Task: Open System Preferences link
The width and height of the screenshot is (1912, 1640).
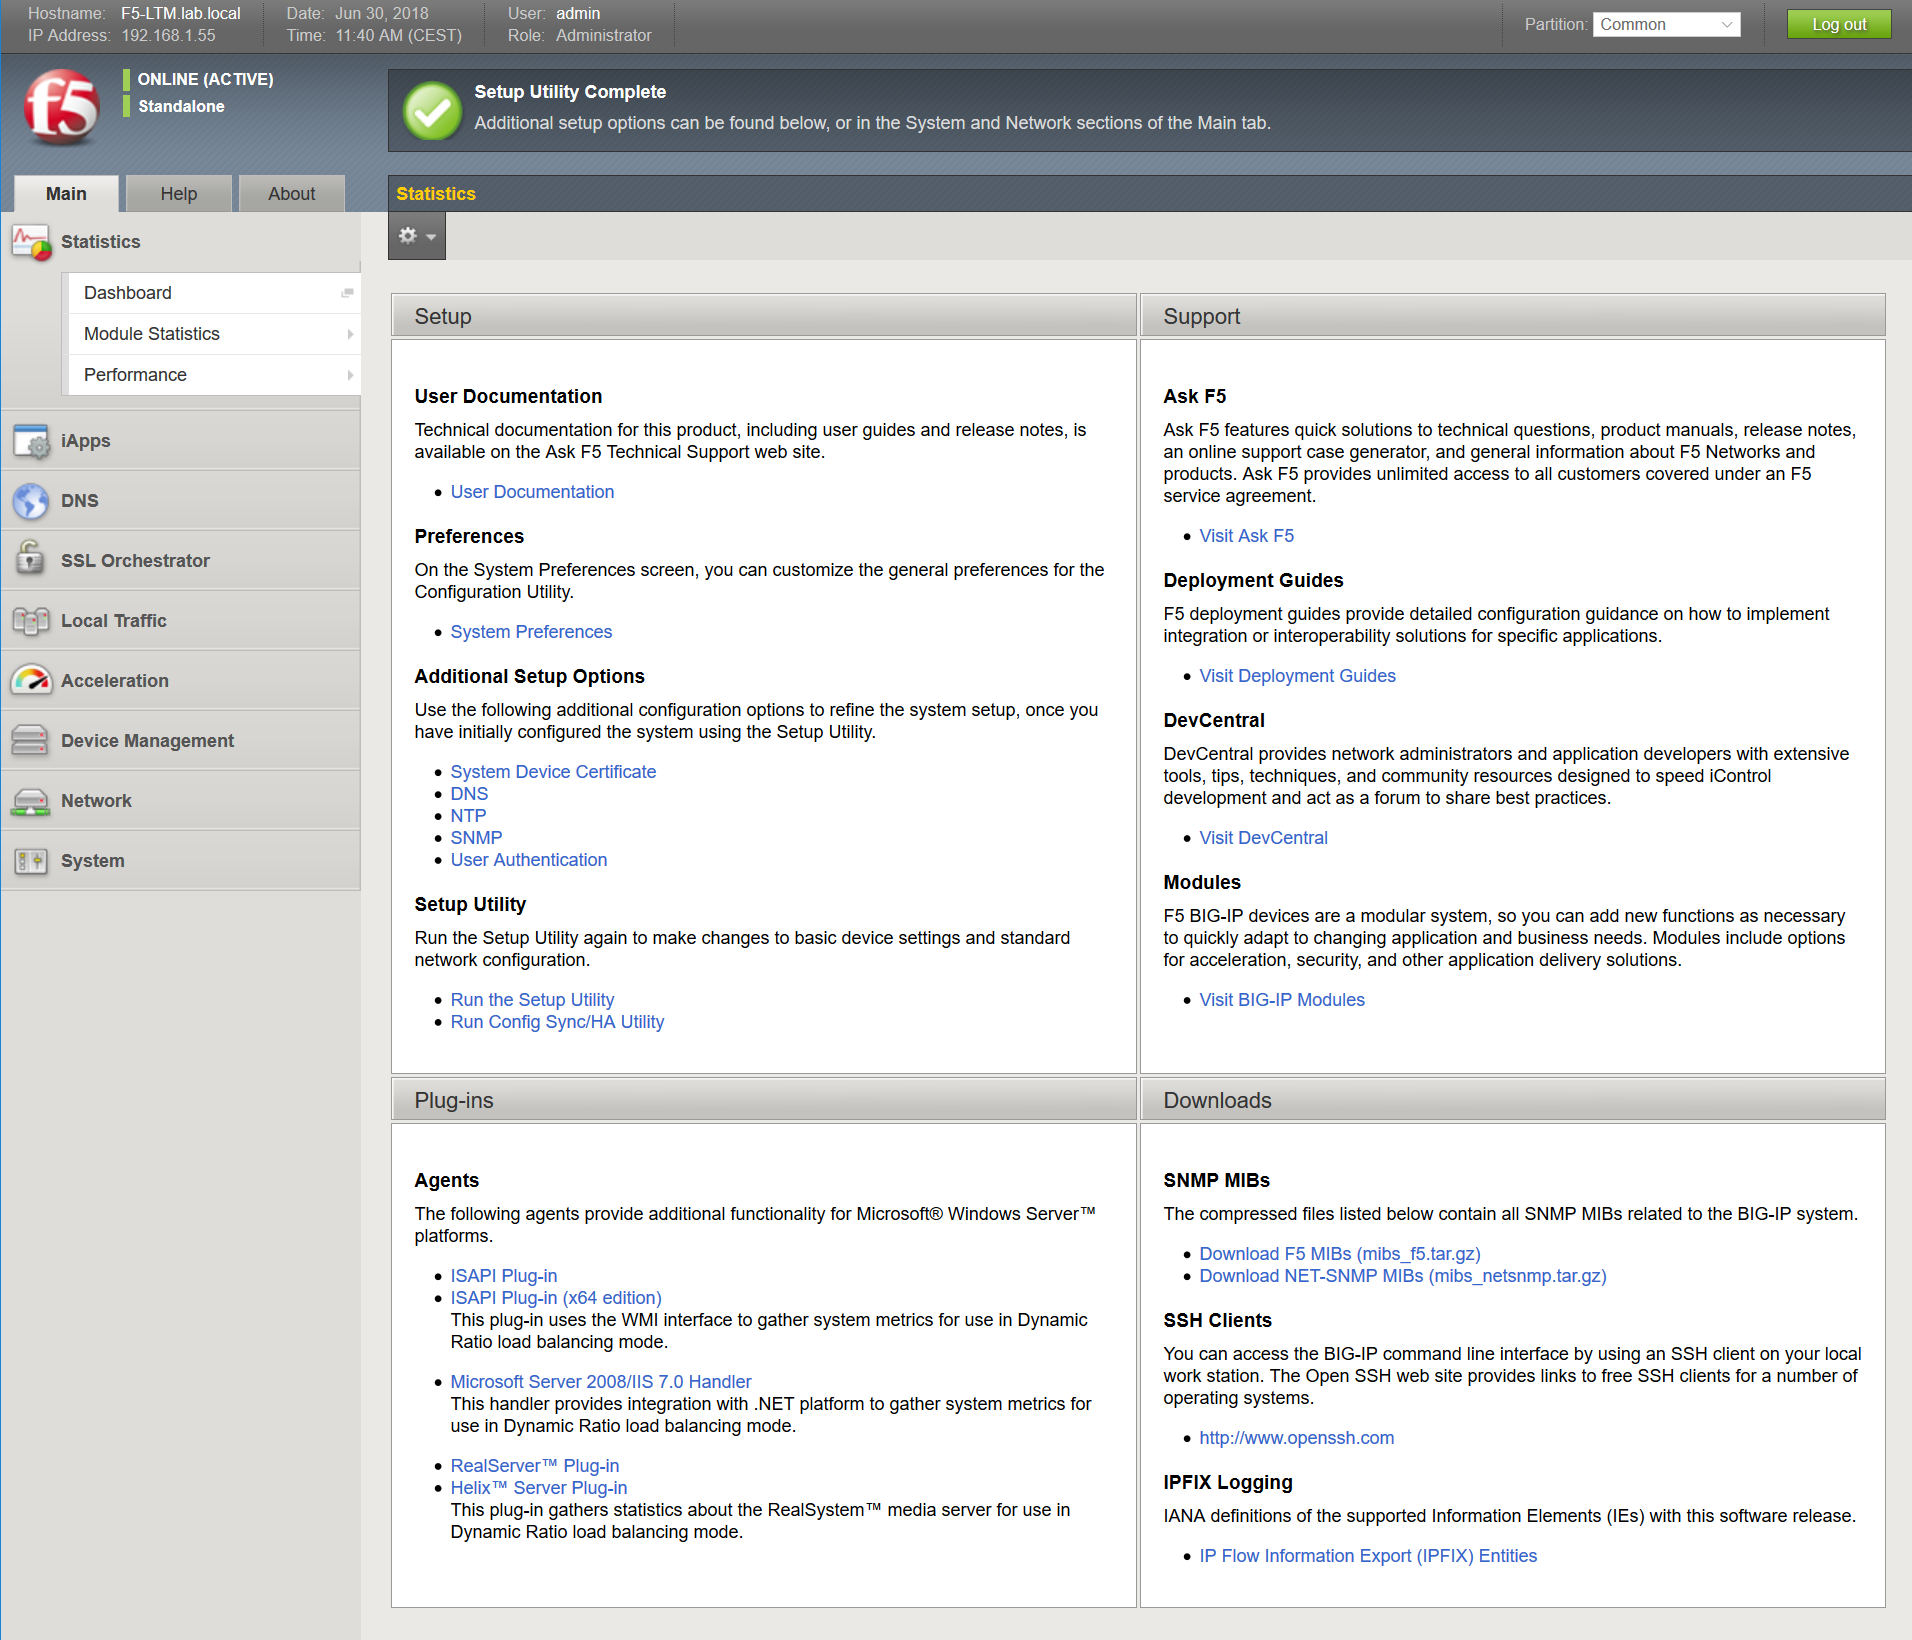Action: 531,632
